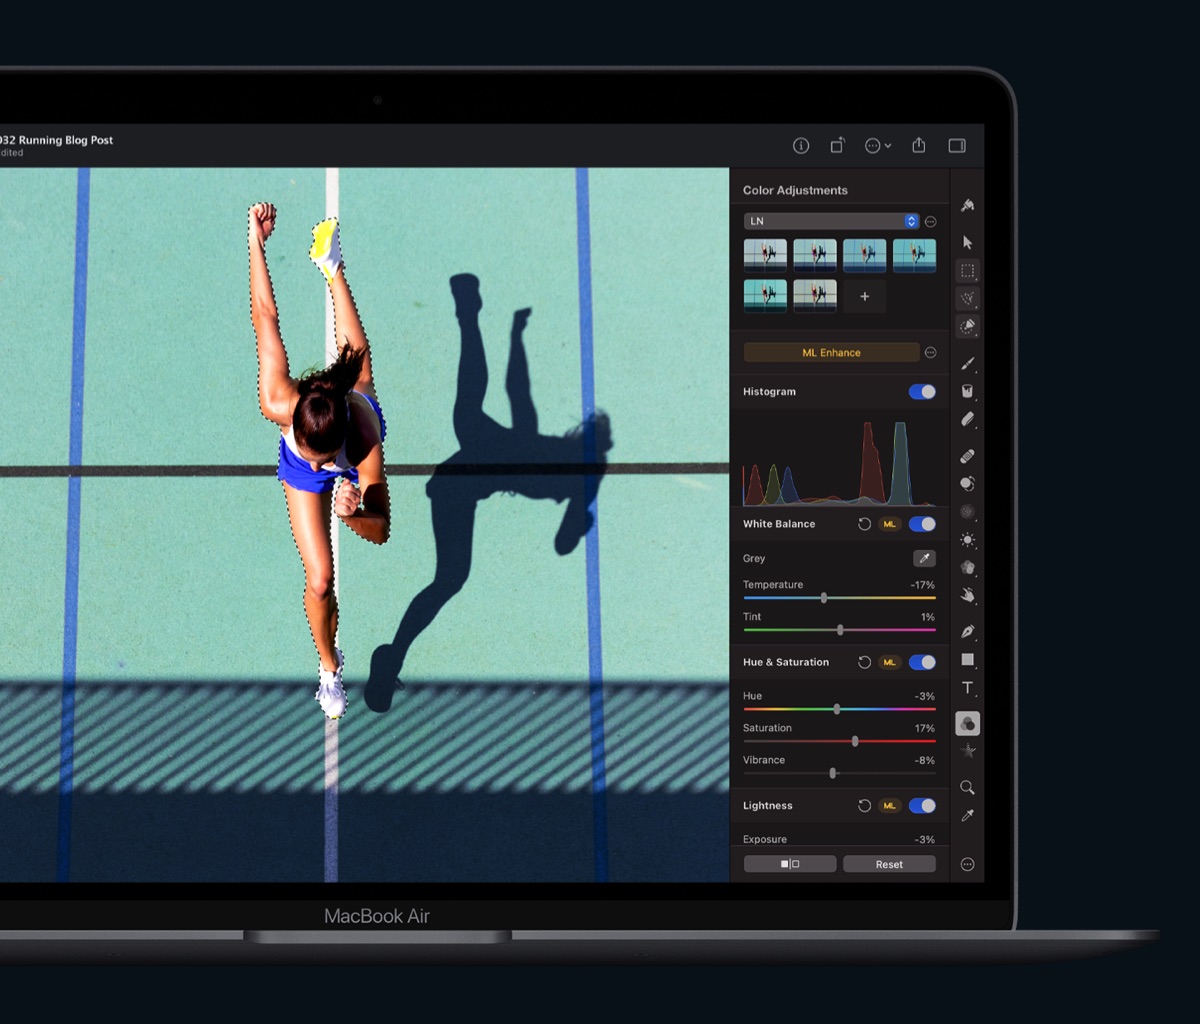Open the Share icon in title bar
The height and width of the screenshot is (1024, 1200).
tap(919, 145)
